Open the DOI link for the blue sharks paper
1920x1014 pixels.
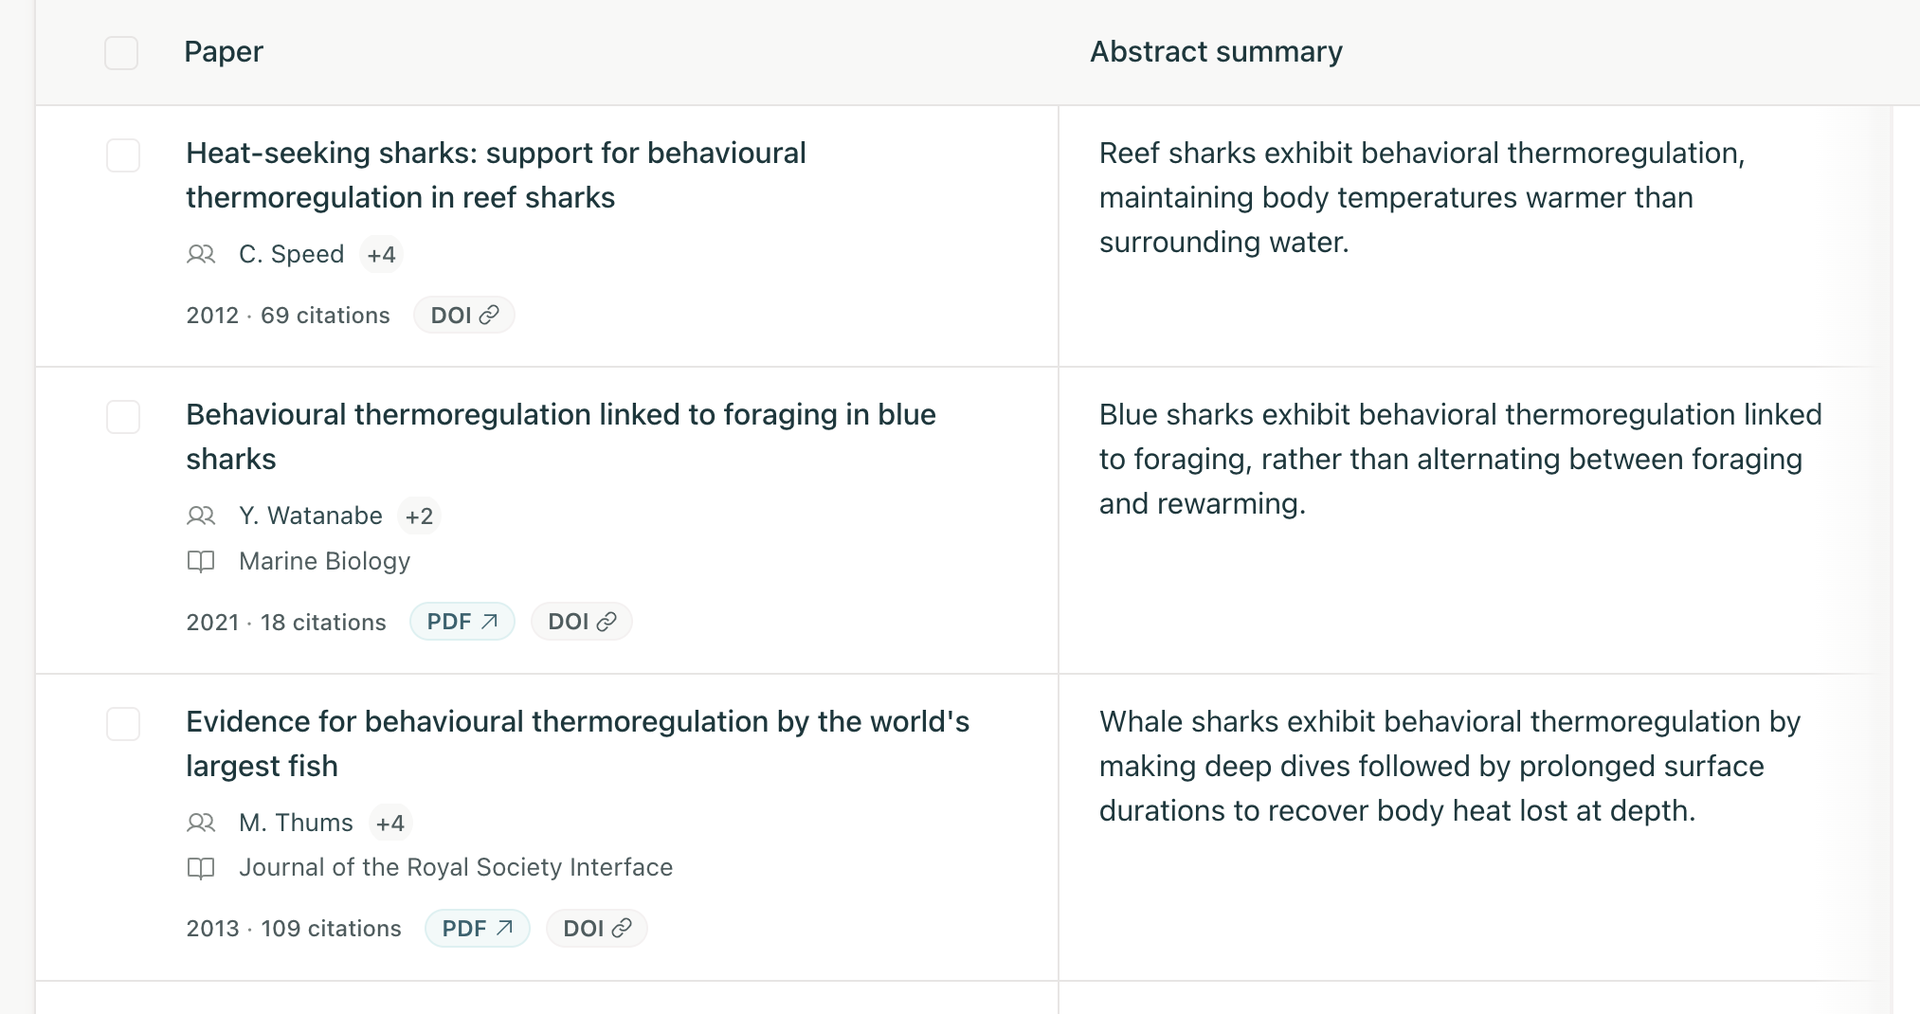581,622
